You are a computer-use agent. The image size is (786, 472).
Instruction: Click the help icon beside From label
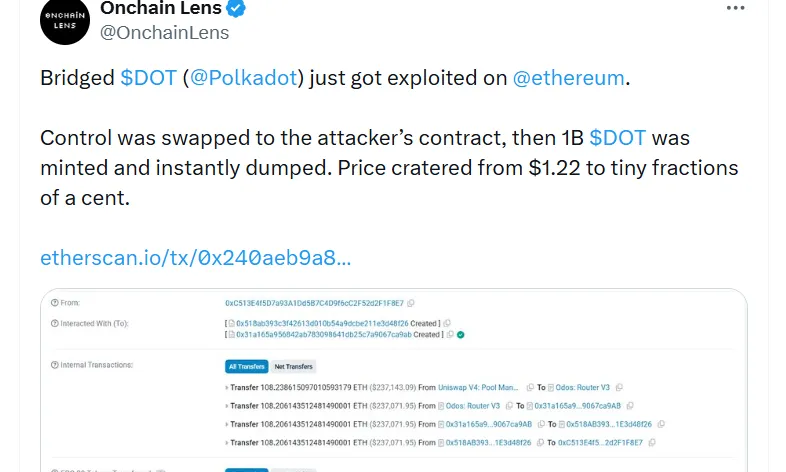[54, 302]
